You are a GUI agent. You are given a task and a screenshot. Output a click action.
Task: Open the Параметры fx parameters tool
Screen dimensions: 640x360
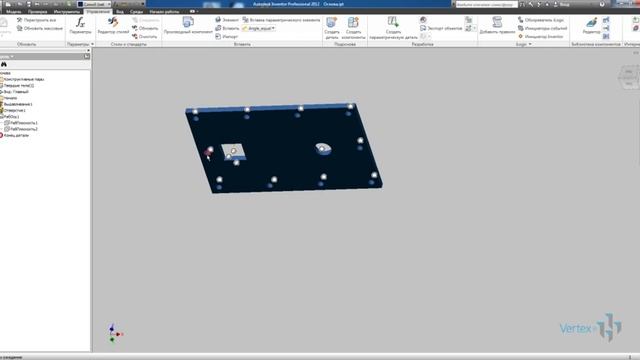click(x=80, y=25)
